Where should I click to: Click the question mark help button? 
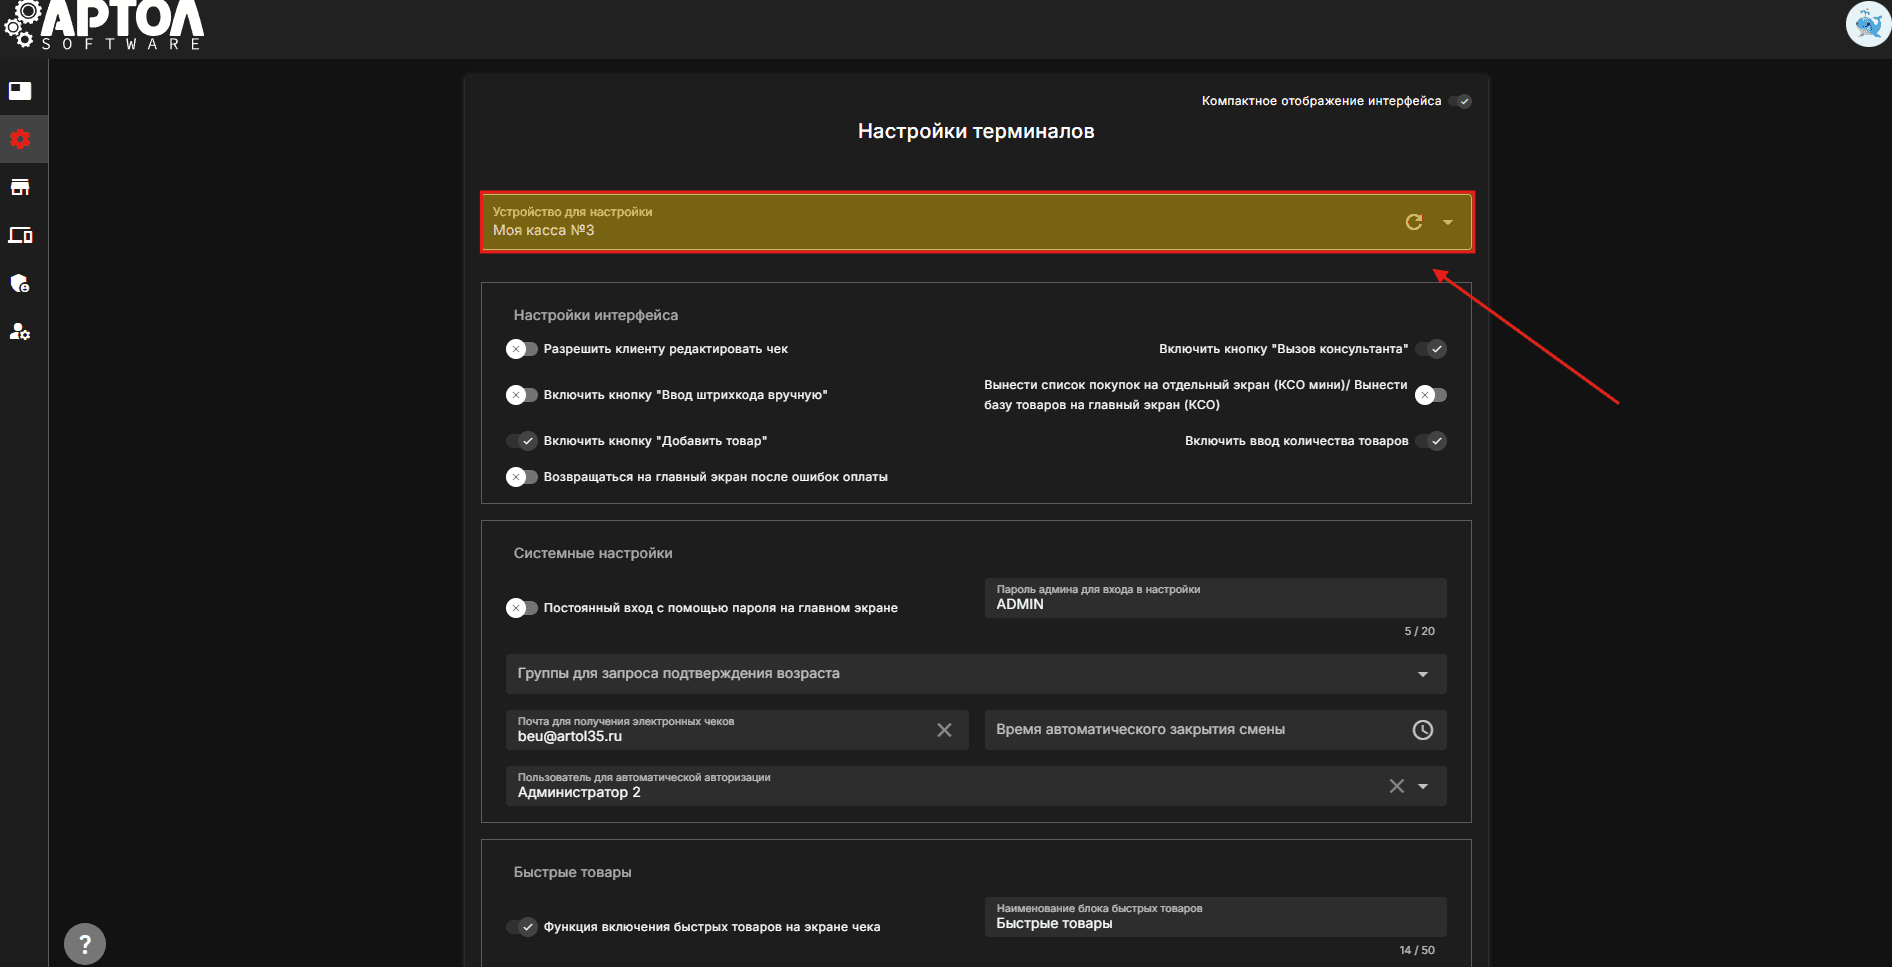click(x=85, y=943)
